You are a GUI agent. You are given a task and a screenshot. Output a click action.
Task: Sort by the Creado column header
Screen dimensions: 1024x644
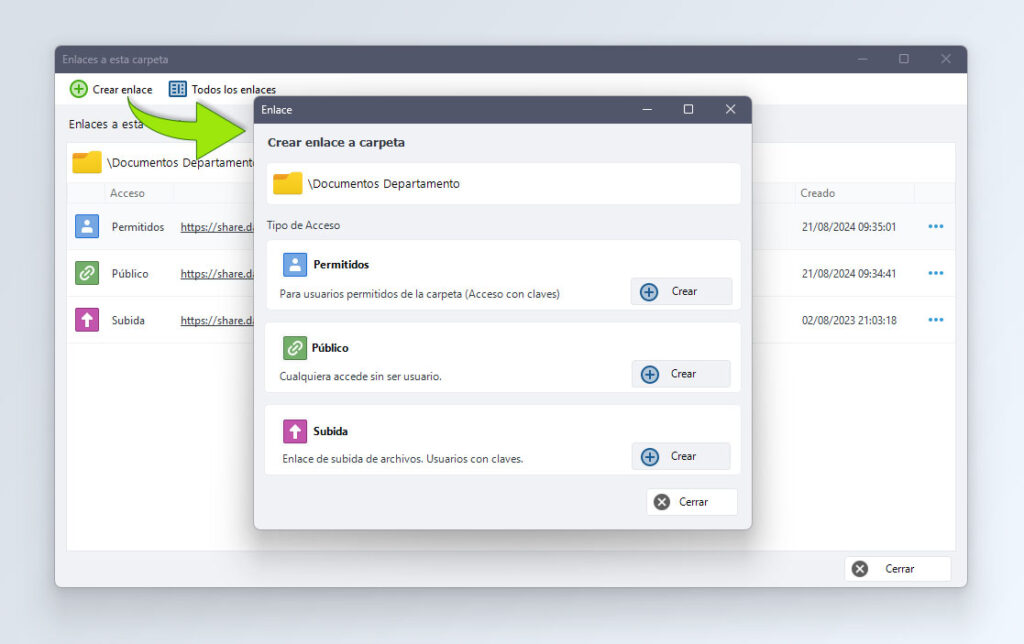(x=817, y=193)
